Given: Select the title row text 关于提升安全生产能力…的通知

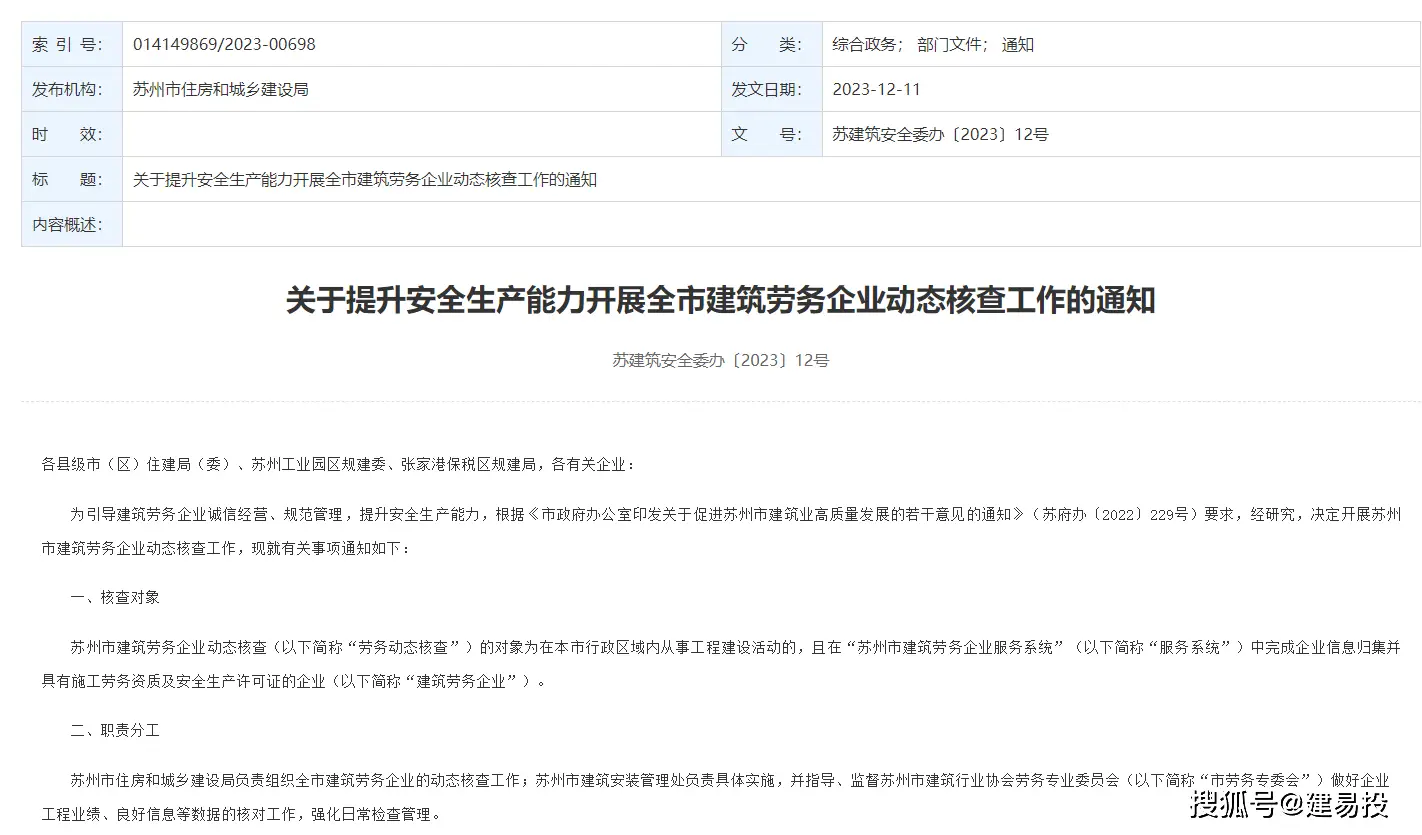Looking at the screenshot, I should tap(365, 179).
